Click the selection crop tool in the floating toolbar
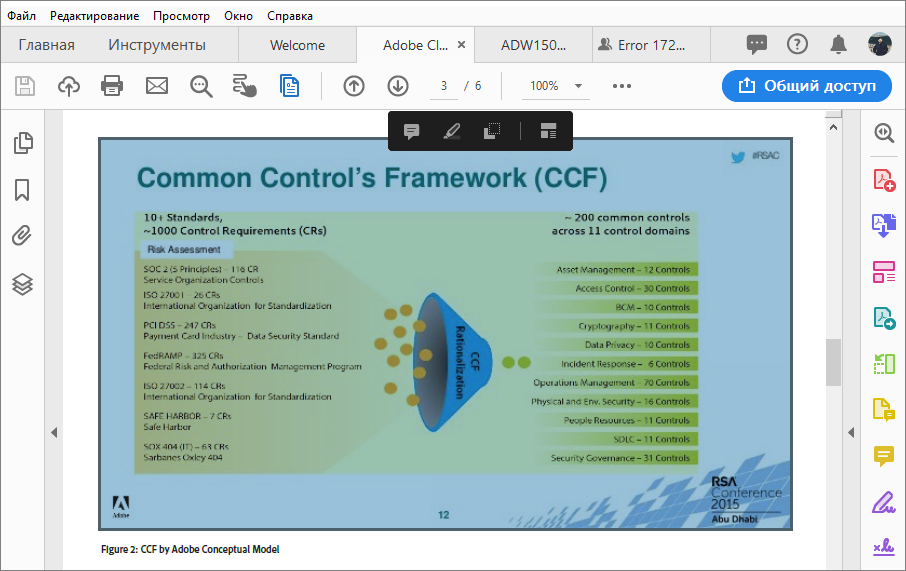This screenshot has width=906, height=571. click(492, 131)
